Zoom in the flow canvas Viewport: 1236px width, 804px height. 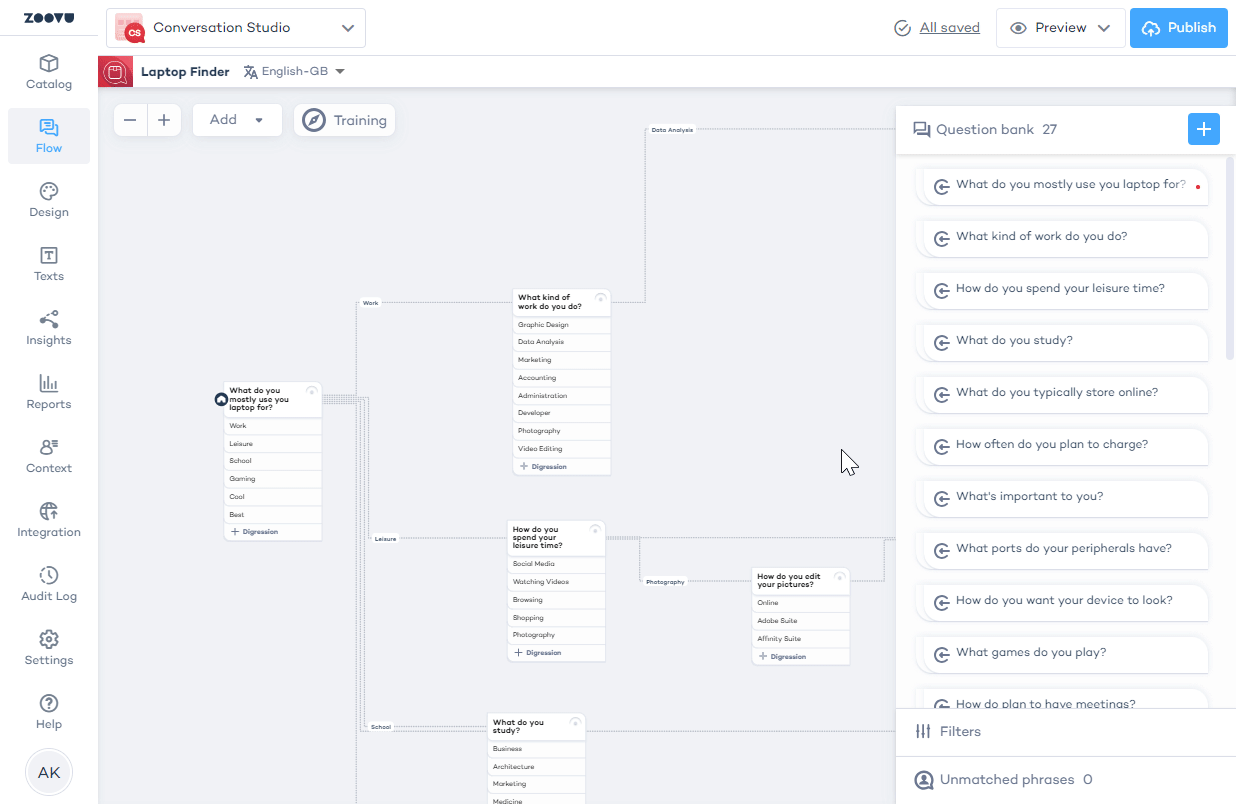(164, 120)
